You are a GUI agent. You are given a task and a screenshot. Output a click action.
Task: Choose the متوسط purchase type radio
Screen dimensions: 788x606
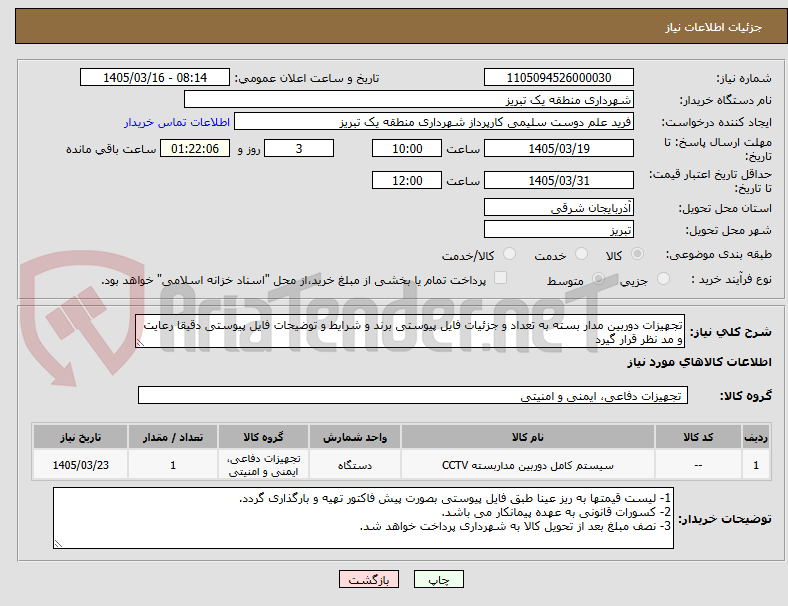598,278
